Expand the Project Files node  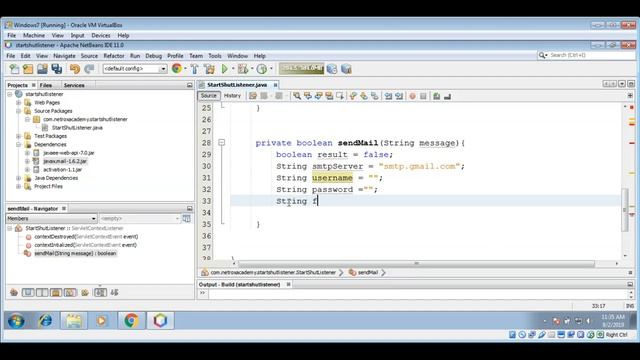18,186
